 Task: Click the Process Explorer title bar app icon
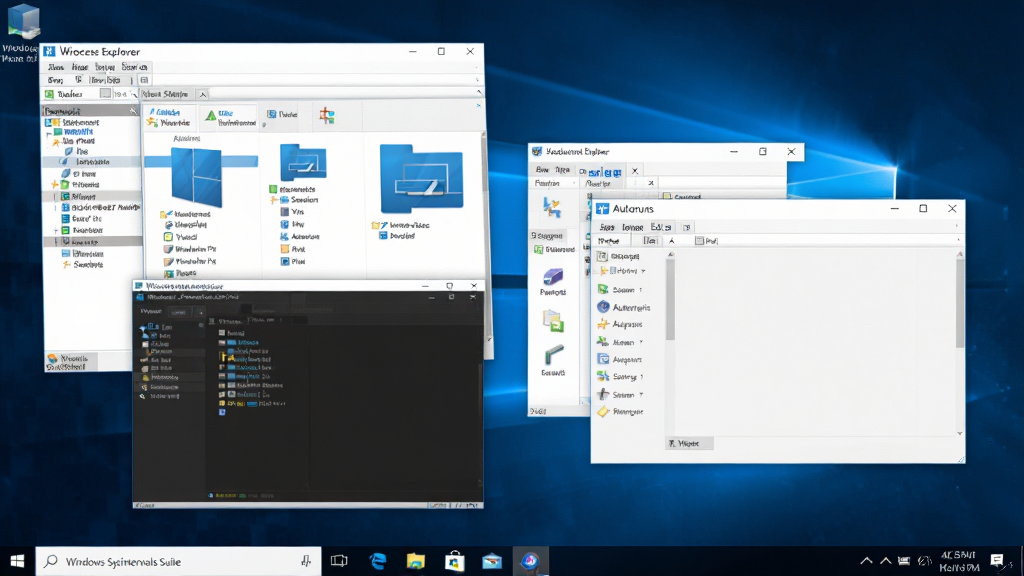click(50, 51)
